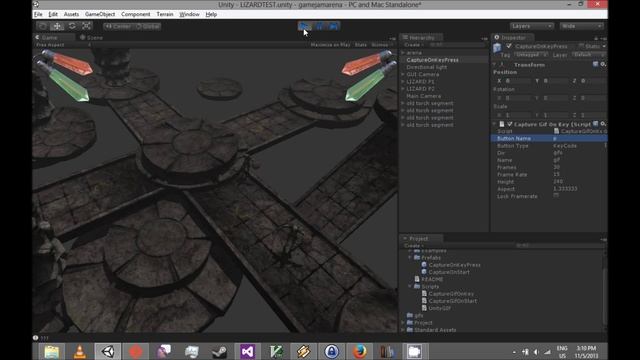The height and width of the screenshot is (360, 640).
Task: Toggle the Stats overlay button
Action: [360, 45]
